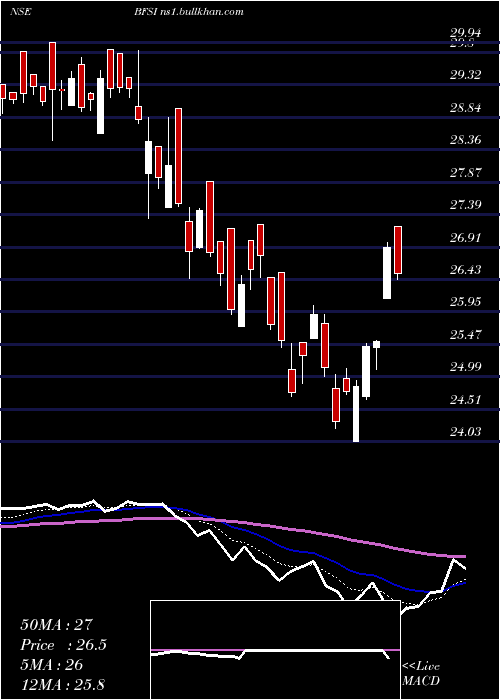Click the 50MA : 27 readout
Image resolution: width=500 pixels, height=700 pixels.
pyautogui.click(x=56, y=625)
